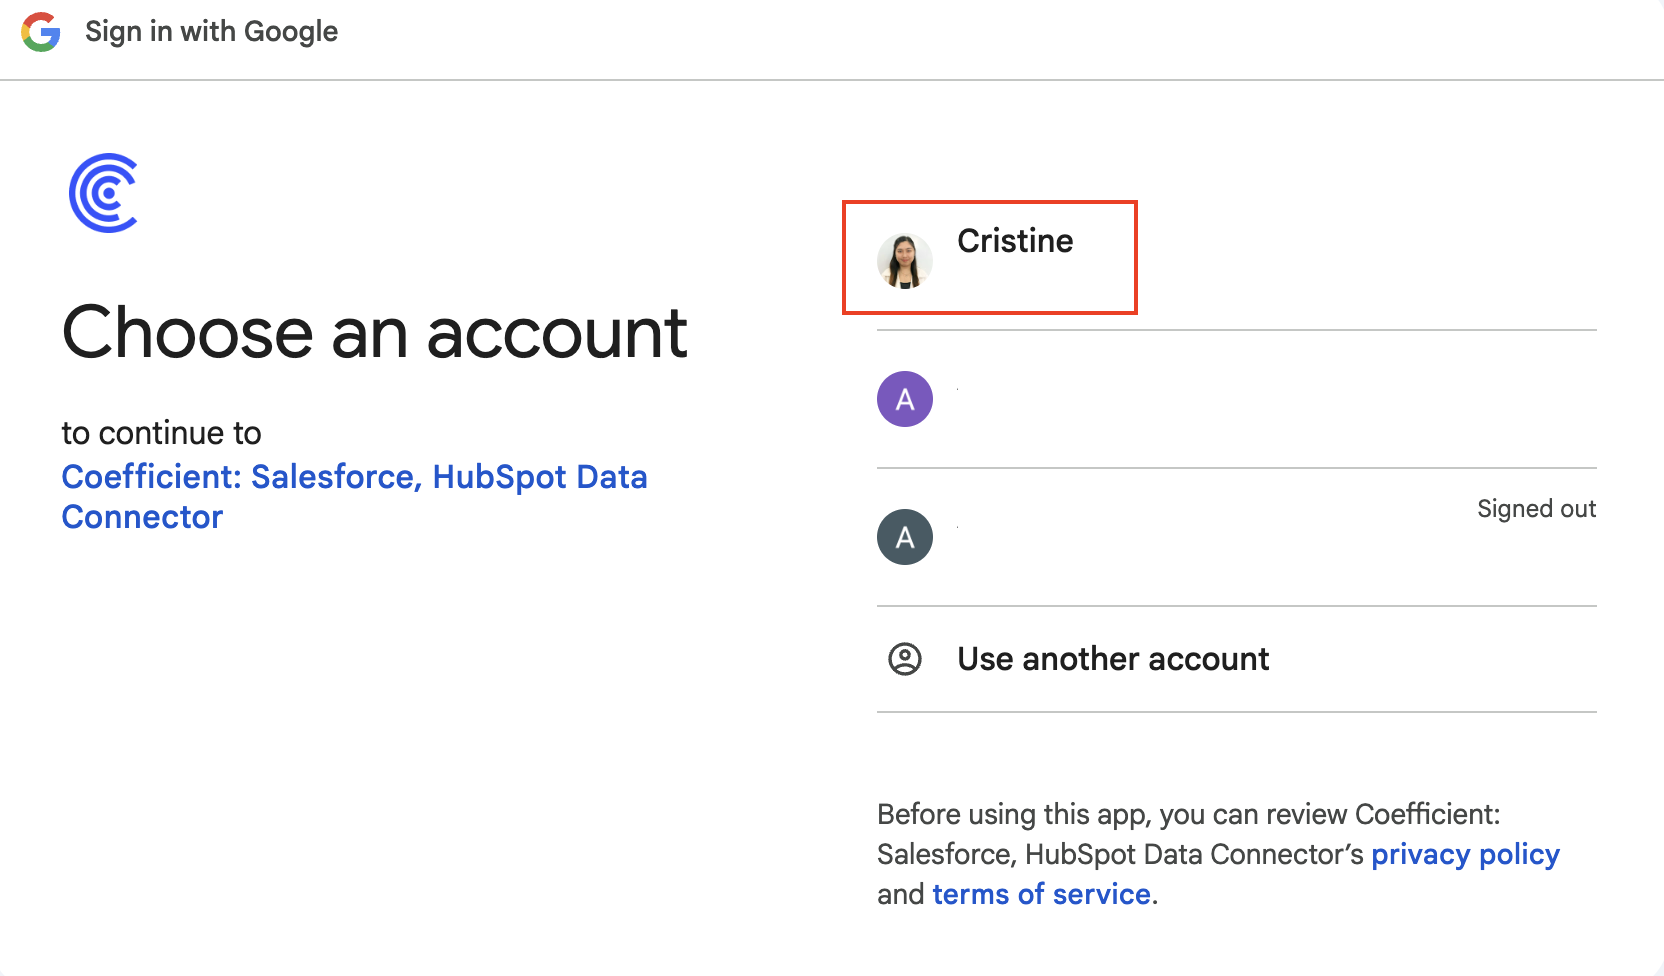
Task: Click the Sign in with Google title
Action: click(211, 32)
